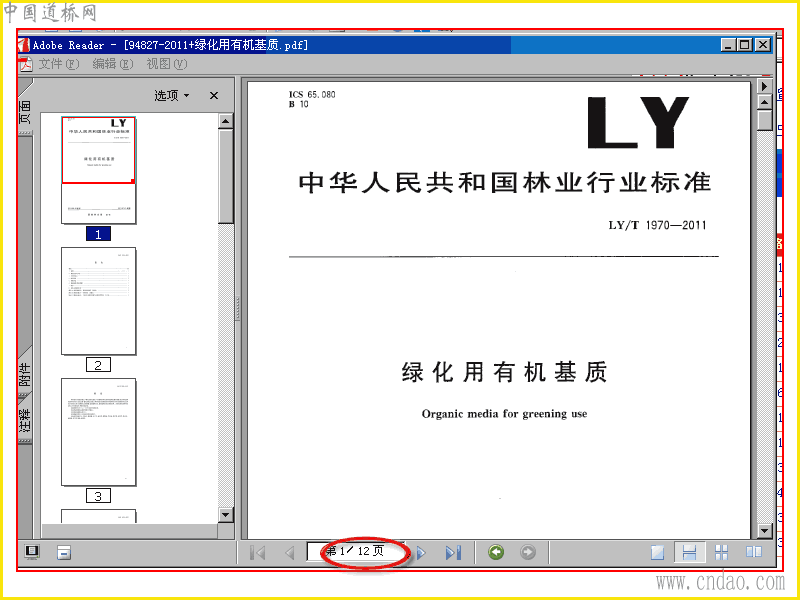
Task: Select continuous facing layout icon
Action: [x=721, y=552]
